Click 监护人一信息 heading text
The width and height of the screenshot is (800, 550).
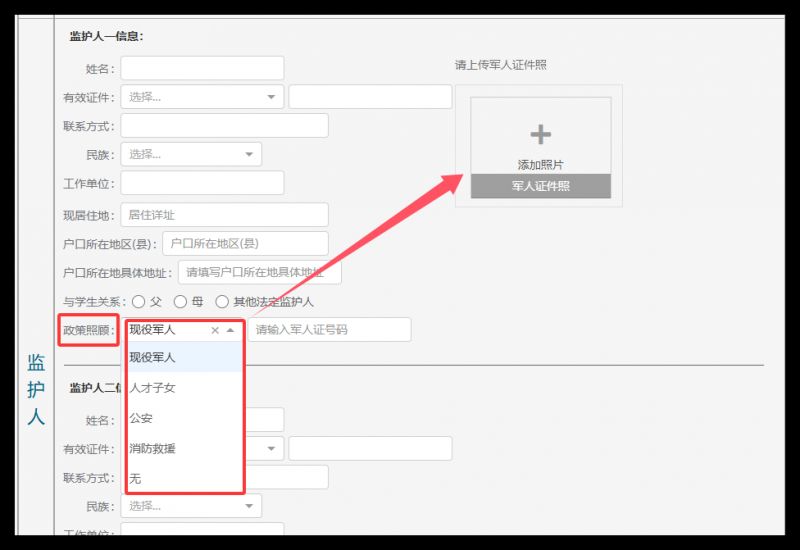107,36
